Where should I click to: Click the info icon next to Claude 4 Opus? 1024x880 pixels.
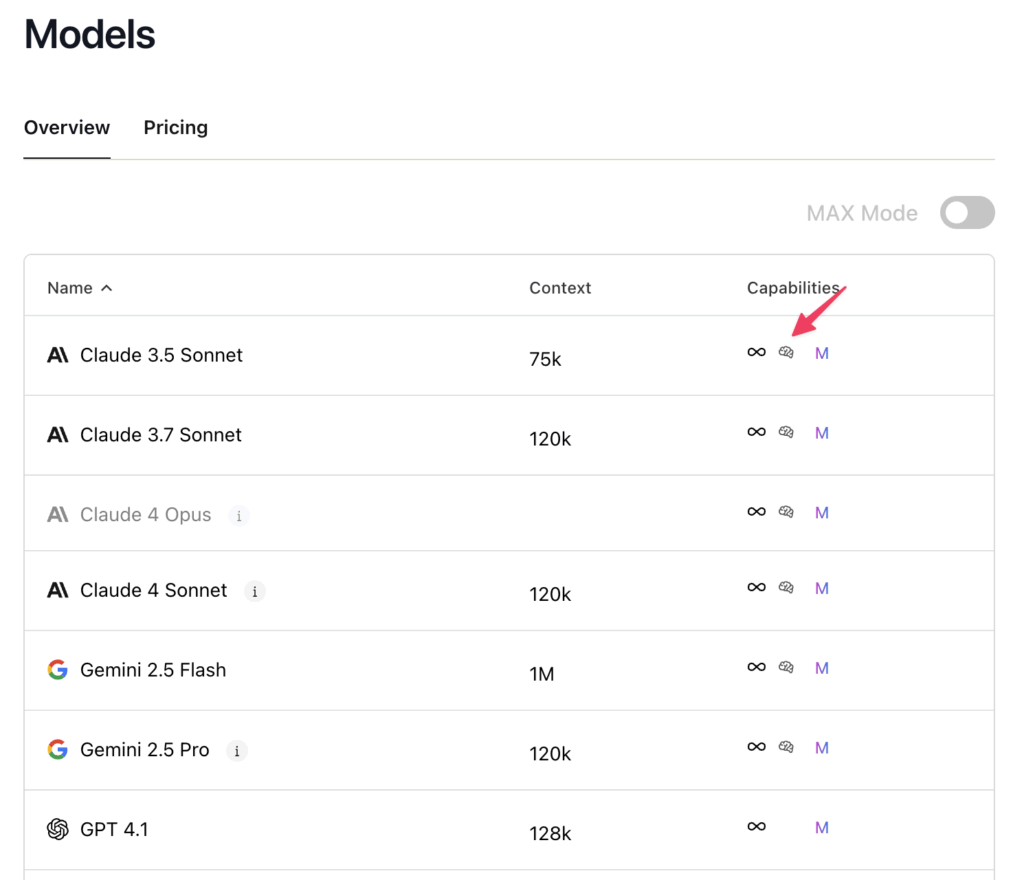(239, 516)
